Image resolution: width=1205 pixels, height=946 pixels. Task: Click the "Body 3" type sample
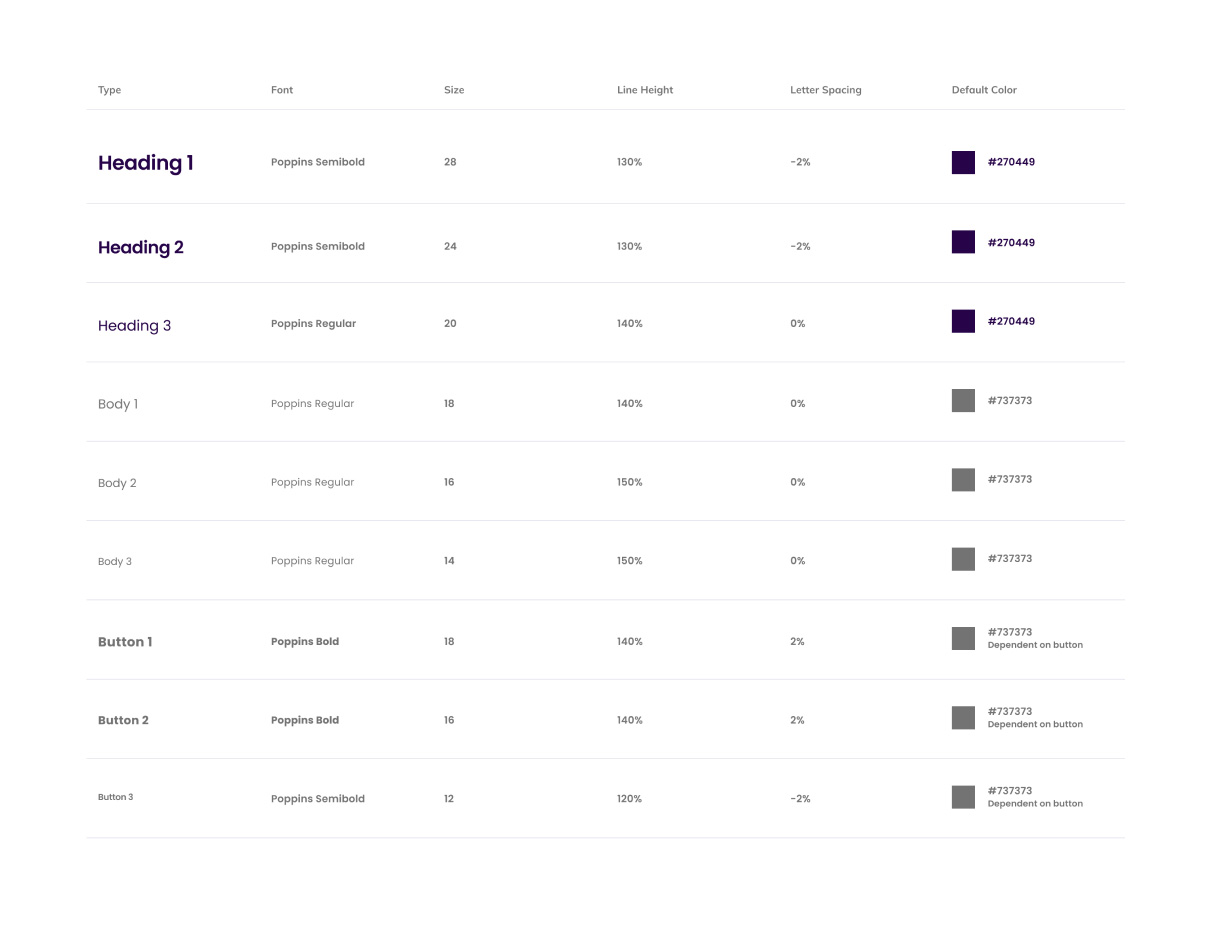click(x=115, y=561)
